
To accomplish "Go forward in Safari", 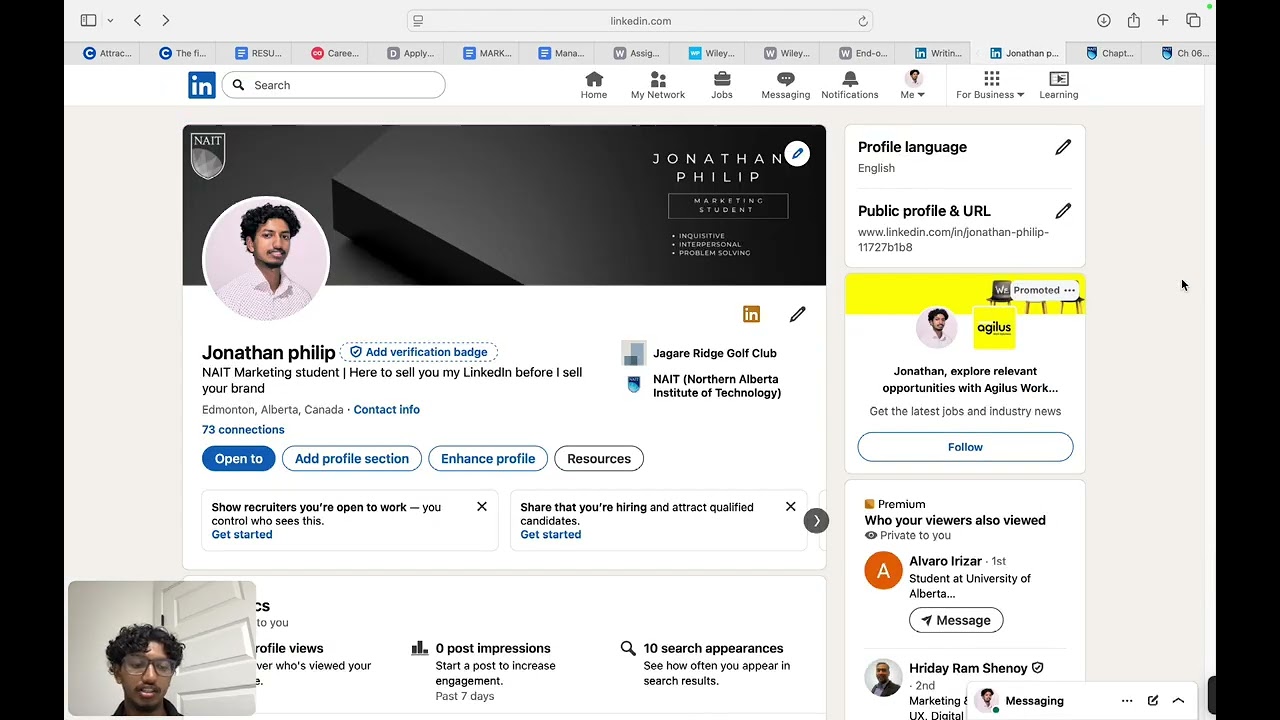I will click(x=165, y=20).
